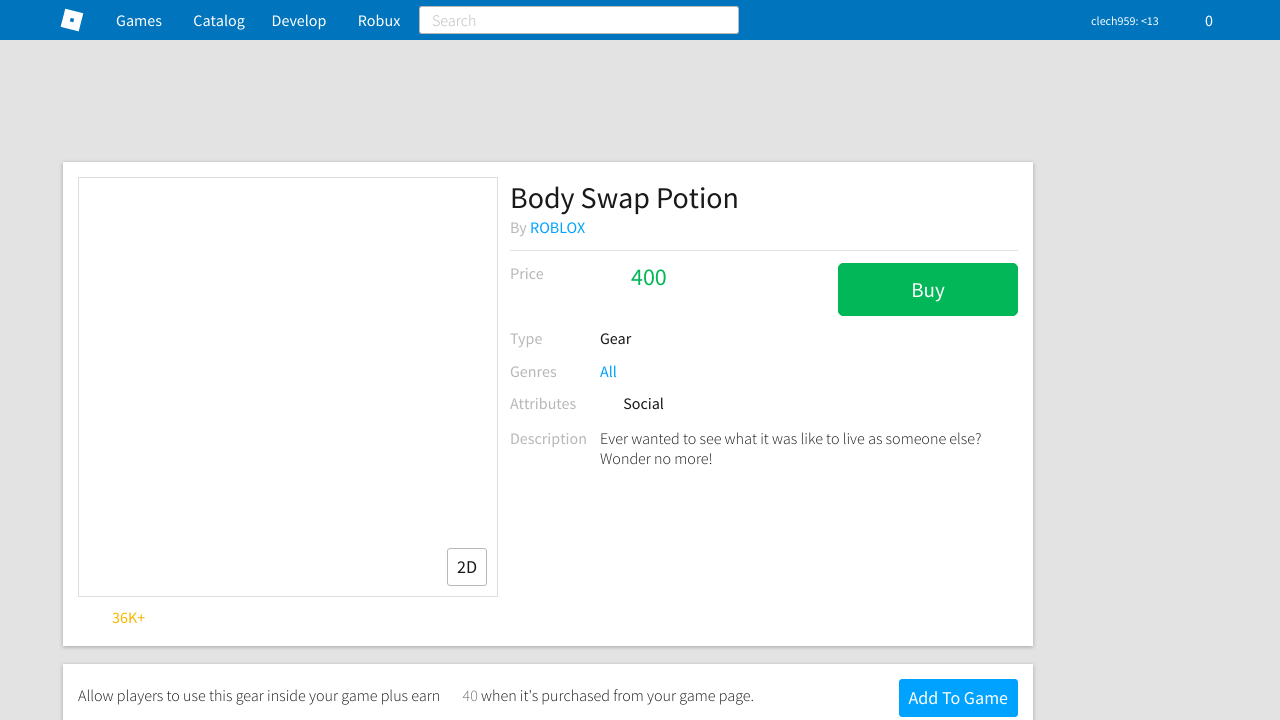Click the clech959 username in the header
The image size is (1280, 720).
1124,21
